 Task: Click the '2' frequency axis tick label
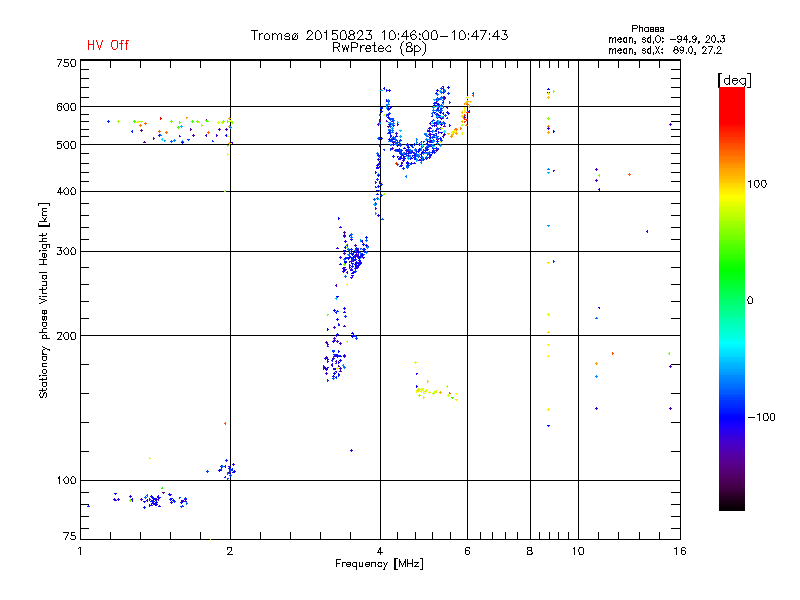point(230,551)
